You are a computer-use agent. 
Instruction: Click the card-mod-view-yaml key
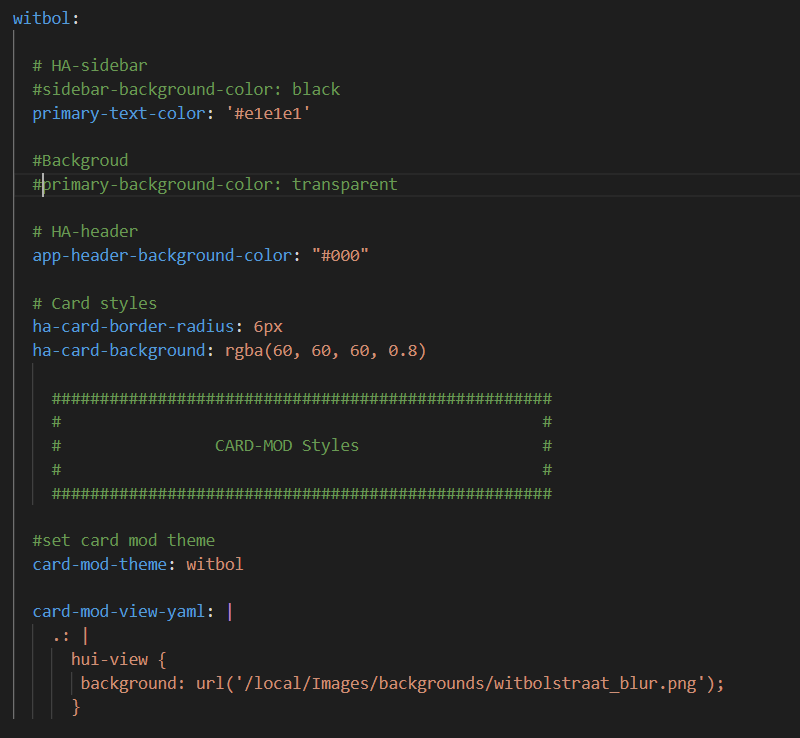120,612
